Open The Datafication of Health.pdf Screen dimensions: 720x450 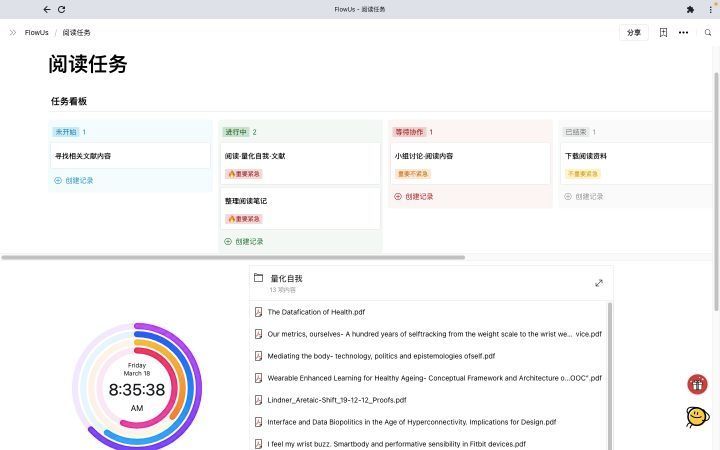(316, 312)
